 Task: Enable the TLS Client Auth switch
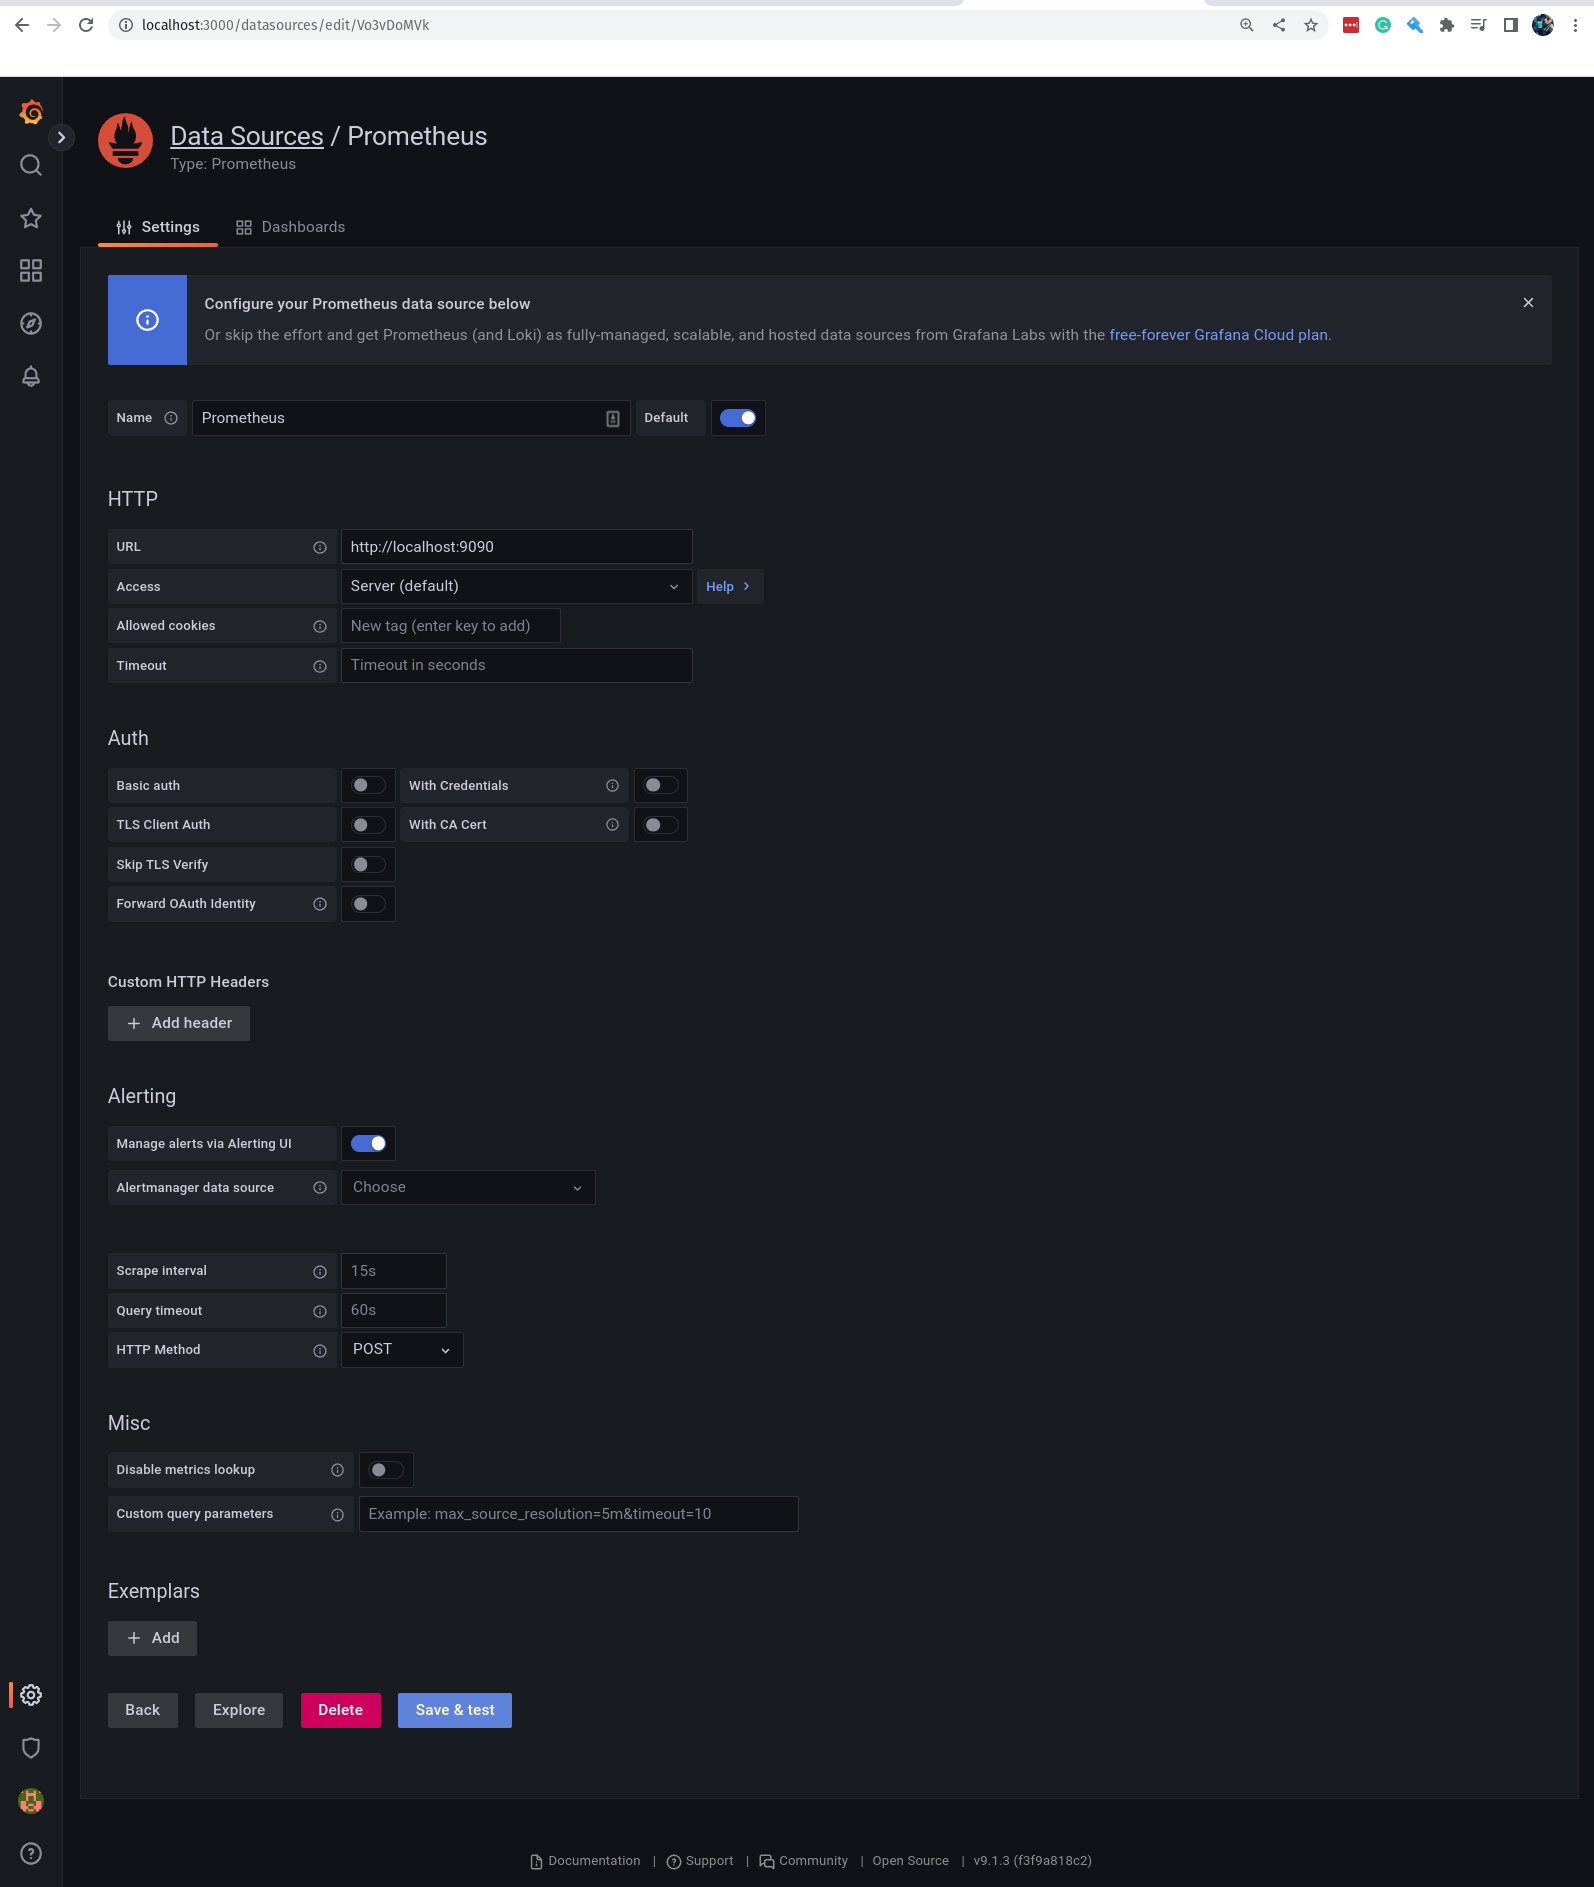pos(368,825)
